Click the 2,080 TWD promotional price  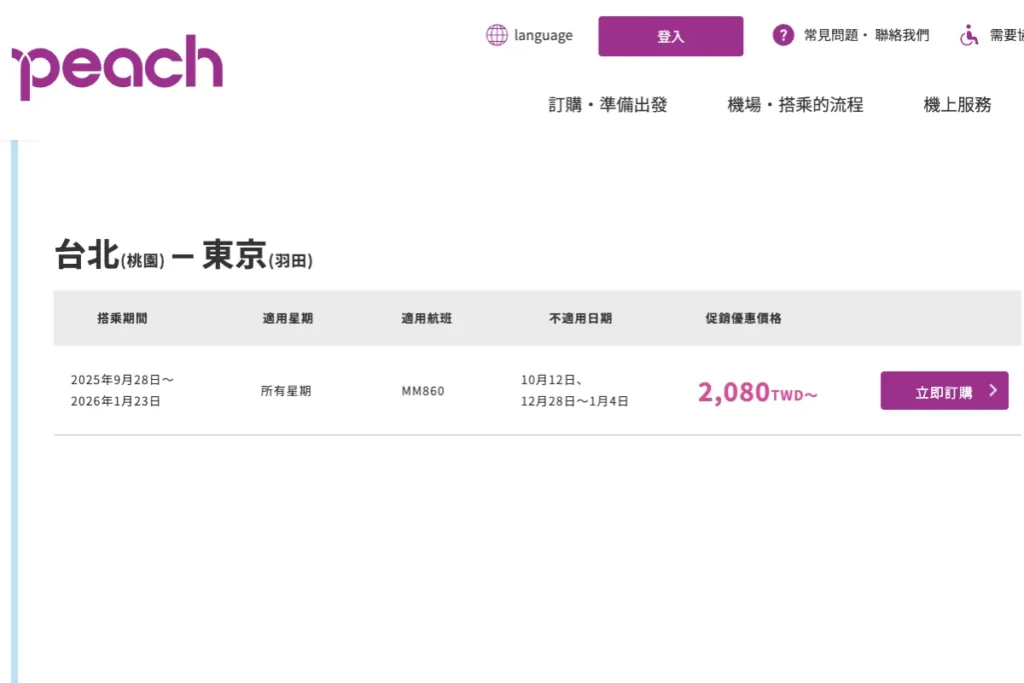click(x=758, y=392)
